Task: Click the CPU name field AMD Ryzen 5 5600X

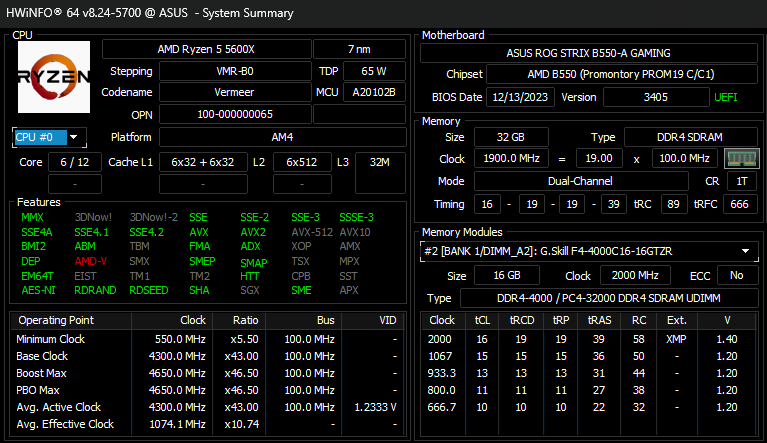Action: coord(206,49)
